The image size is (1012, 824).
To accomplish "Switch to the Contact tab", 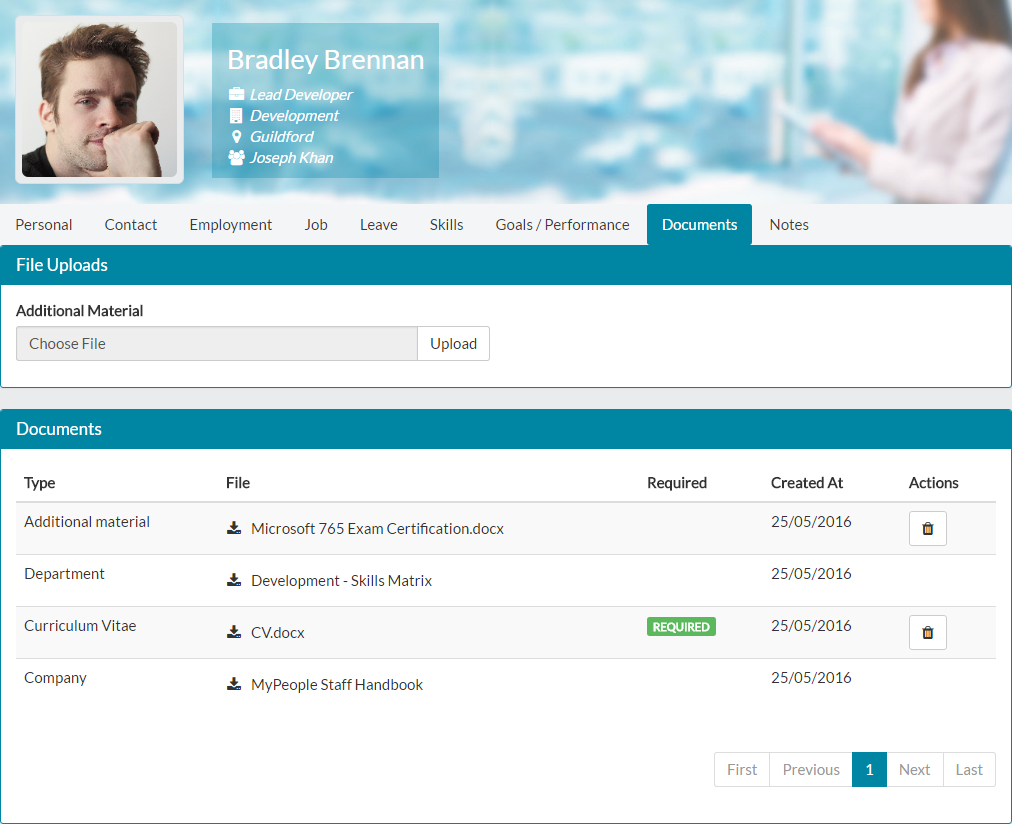I will point(130,225).
